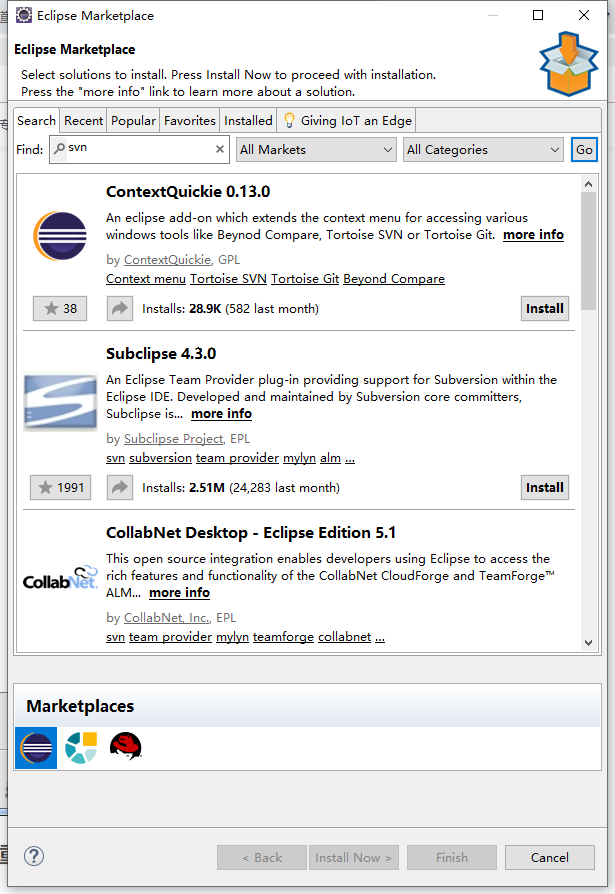615x894 pixels.
Task: Click the Subclipse logo thumbnail
Action: point(60,401)
